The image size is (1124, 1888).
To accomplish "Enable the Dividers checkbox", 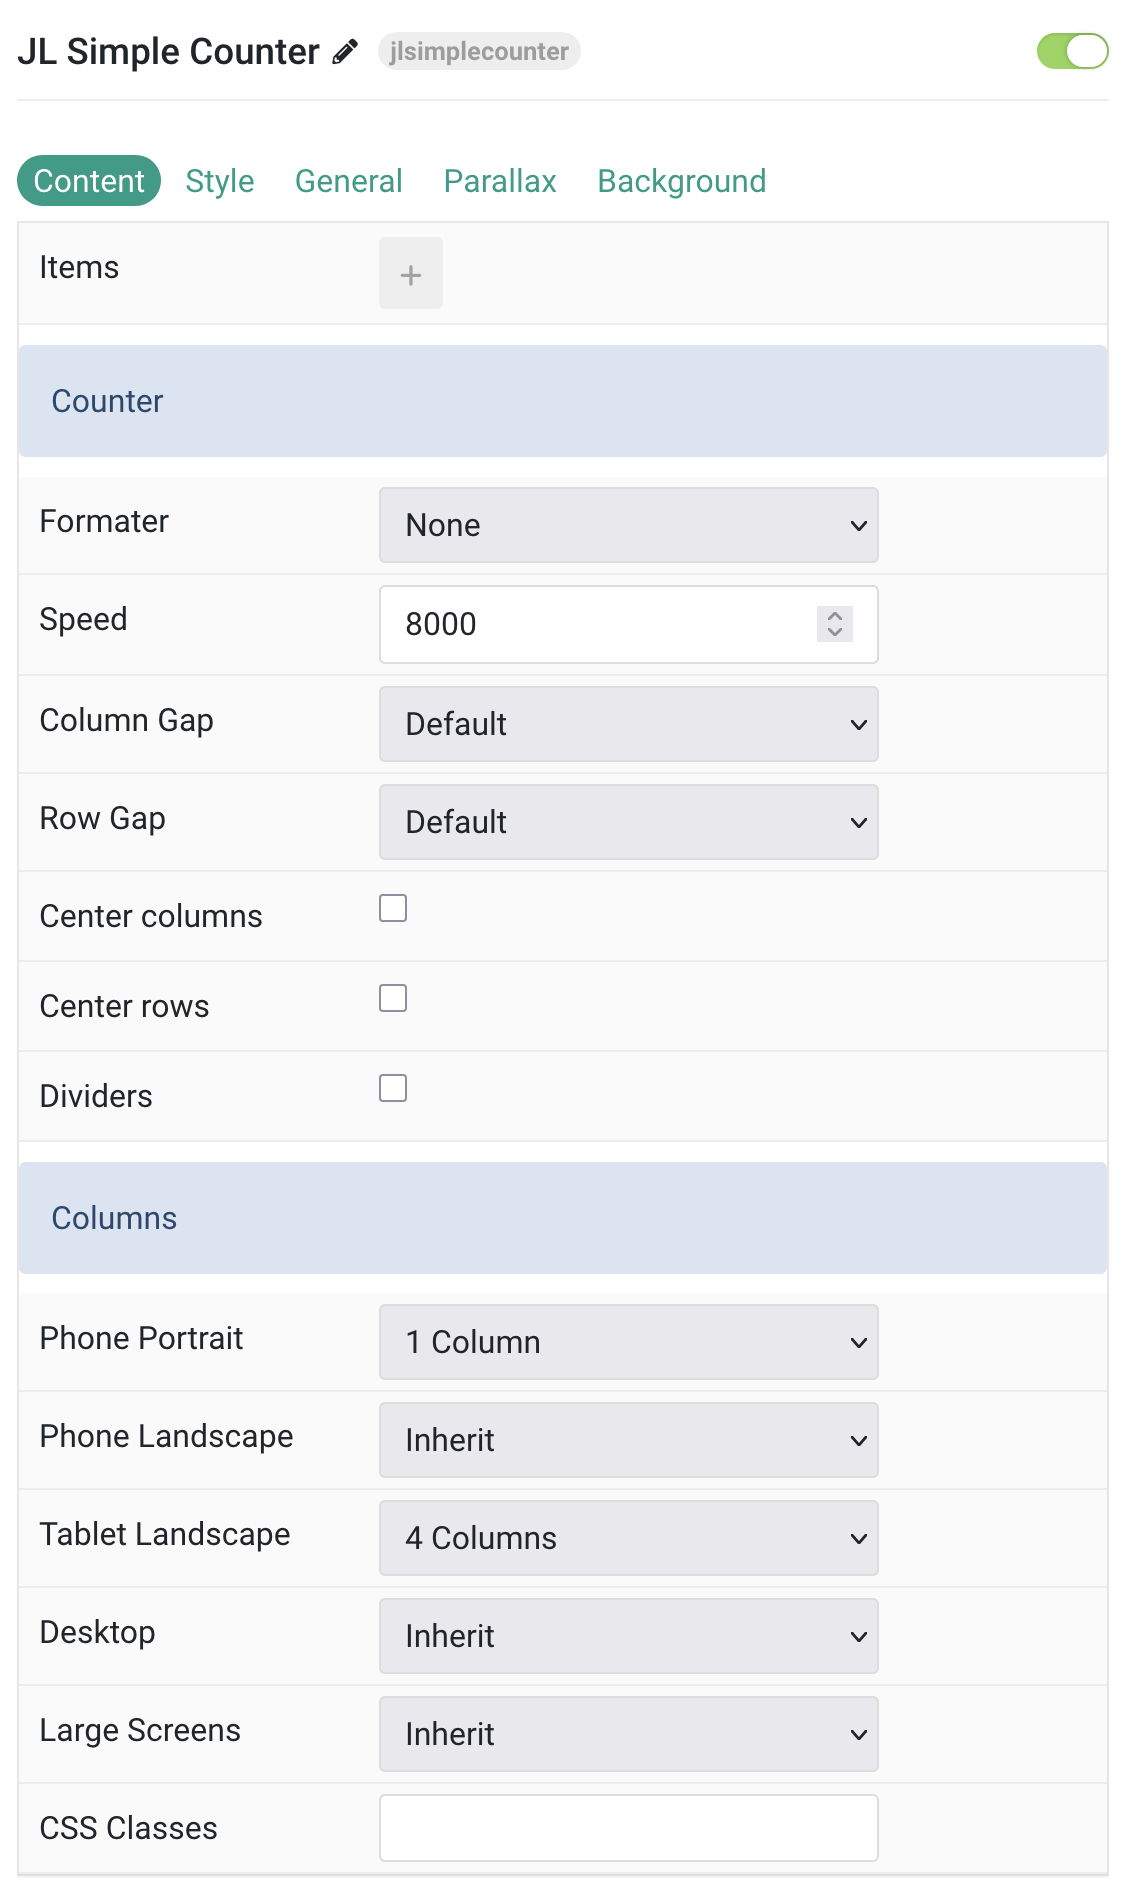I will tap(393, 1088).
